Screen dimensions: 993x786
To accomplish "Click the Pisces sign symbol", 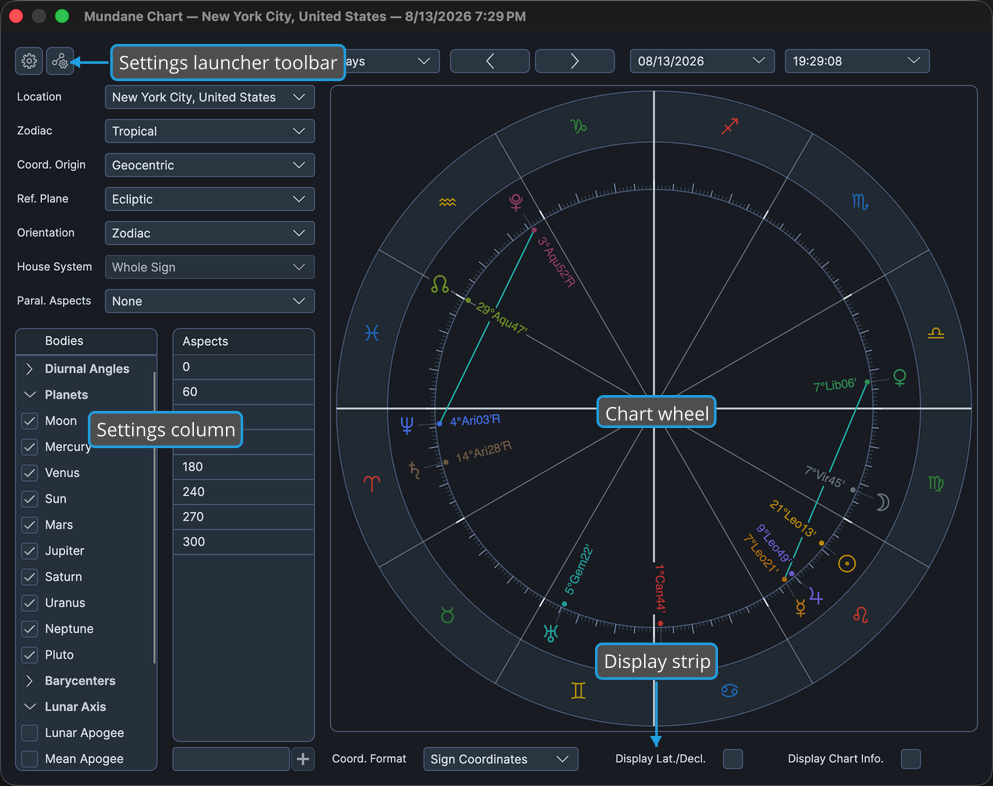I will (x=372, y=333).
